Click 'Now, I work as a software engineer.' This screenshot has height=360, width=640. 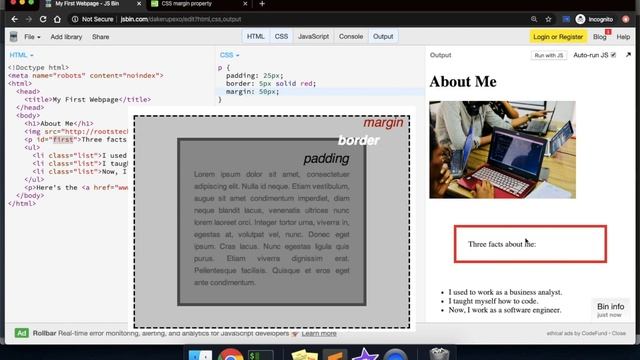(505, 310)
